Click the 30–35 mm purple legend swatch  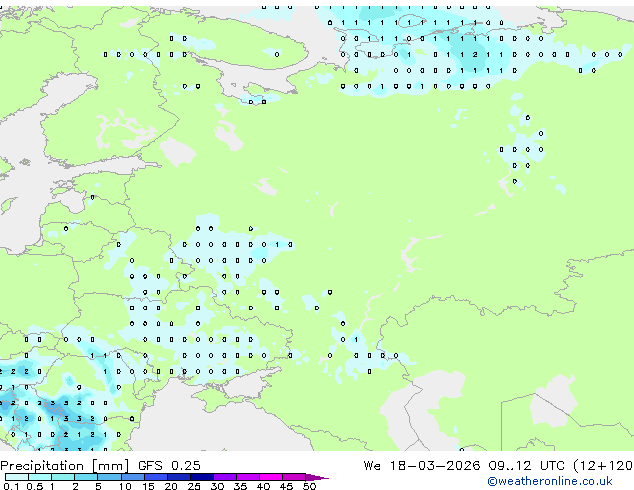(224, 477)
